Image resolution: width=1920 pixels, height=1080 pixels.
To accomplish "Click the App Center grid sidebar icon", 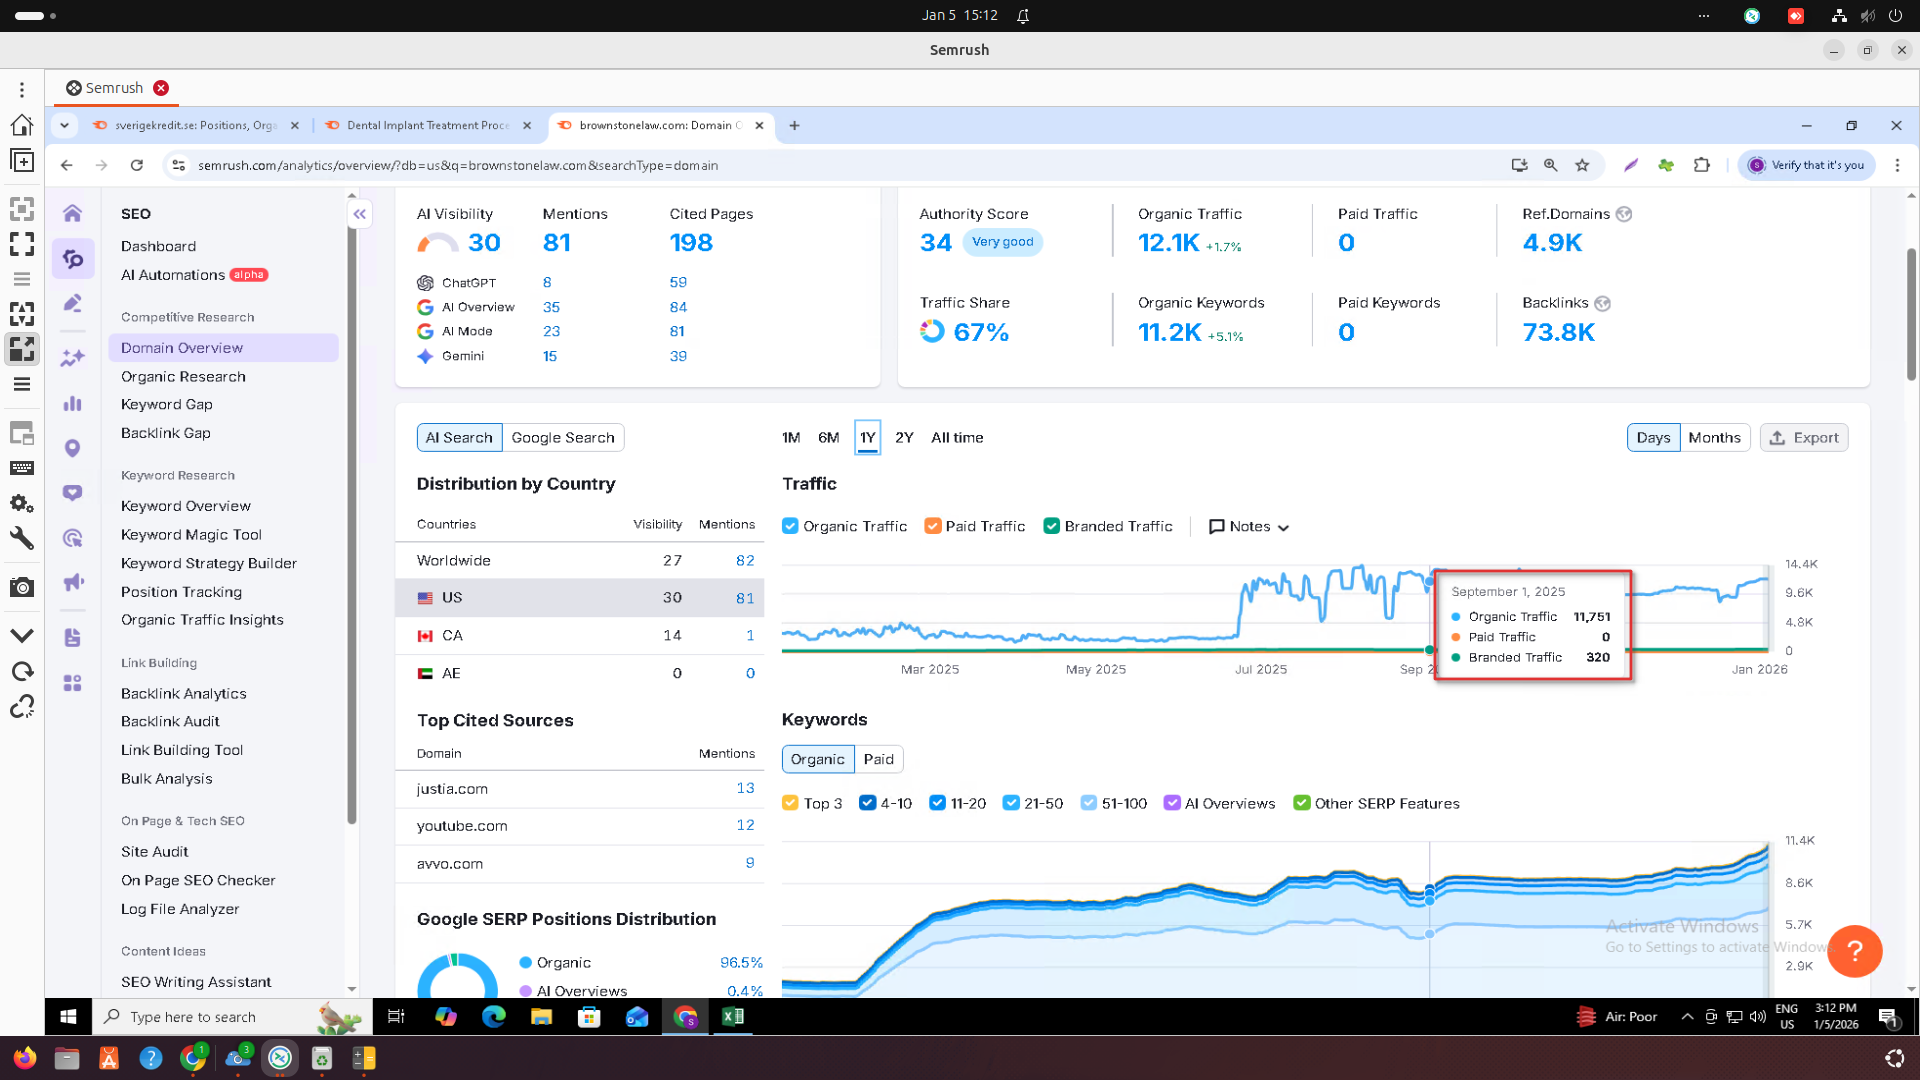I will click(x=72, y=683).
